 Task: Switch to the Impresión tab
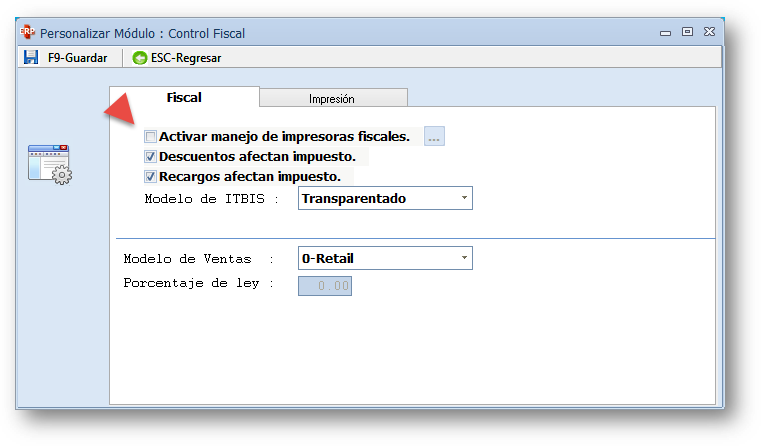pyautogui.click(x=332, y=98)
